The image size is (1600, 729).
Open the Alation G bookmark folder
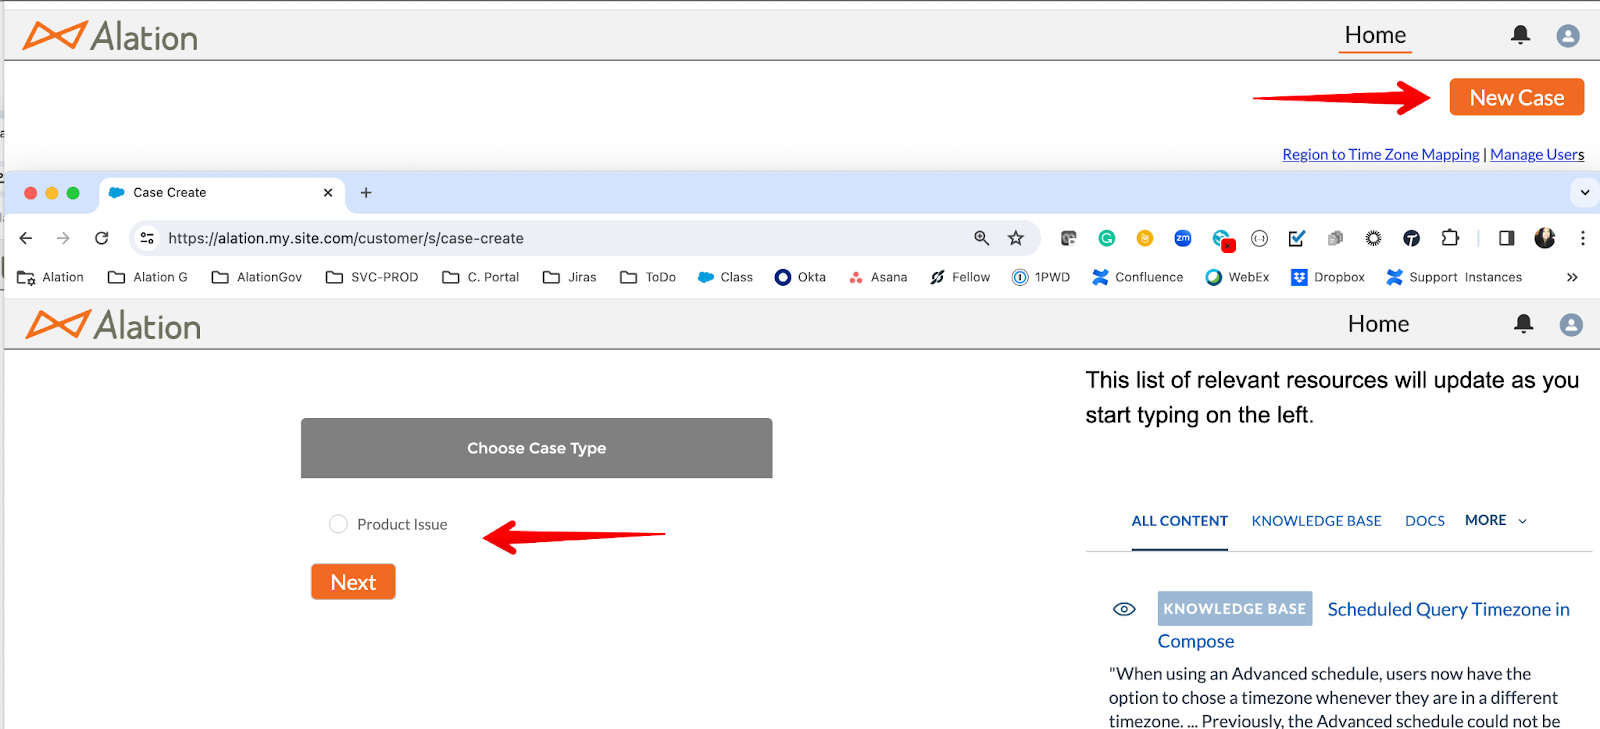click(148, 277)
